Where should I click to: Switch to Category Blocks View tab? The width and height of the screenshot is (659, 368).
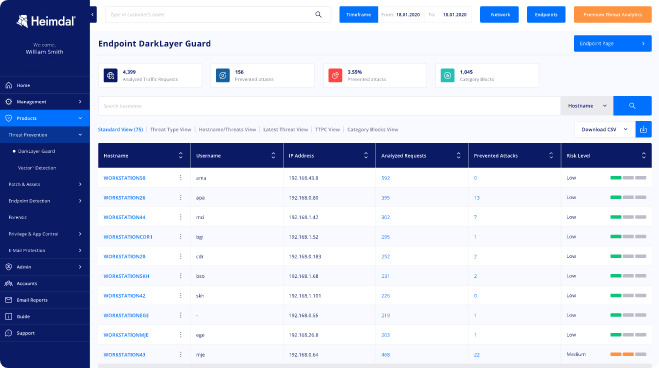pos(372,129)
